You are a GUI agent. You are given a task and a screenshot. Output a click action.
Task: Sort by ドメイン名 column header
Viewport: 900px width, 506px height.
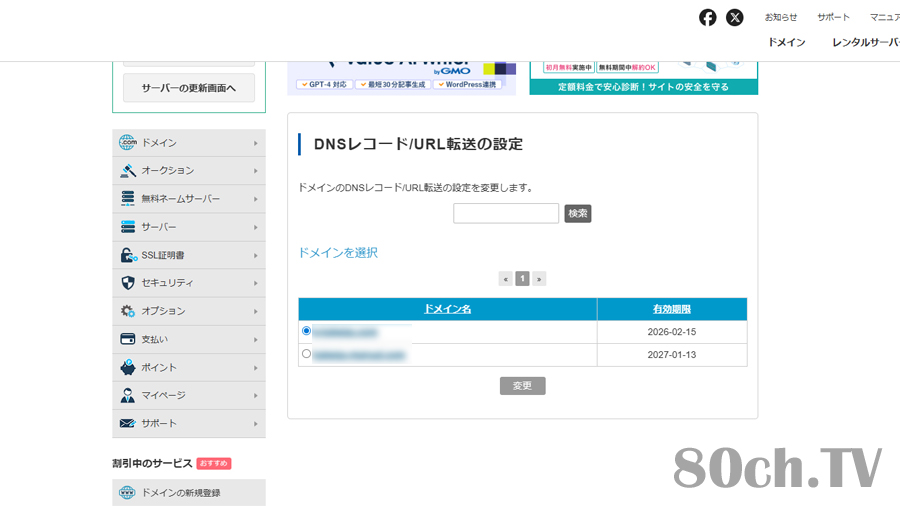tap(447, 309)
